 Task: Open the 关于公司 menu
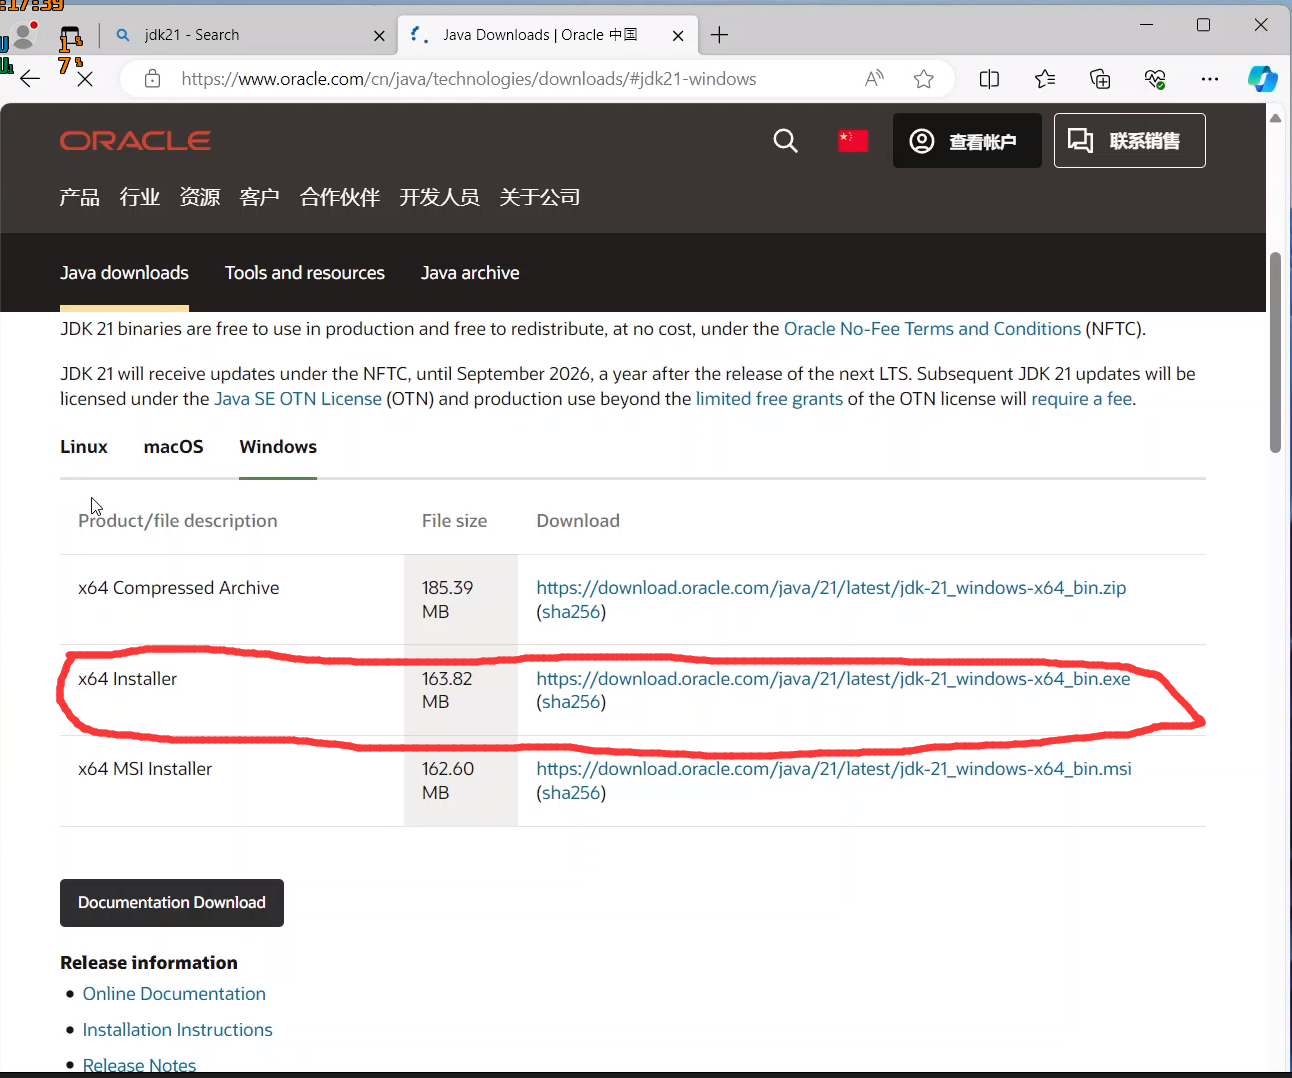click(x=540, y=197)
